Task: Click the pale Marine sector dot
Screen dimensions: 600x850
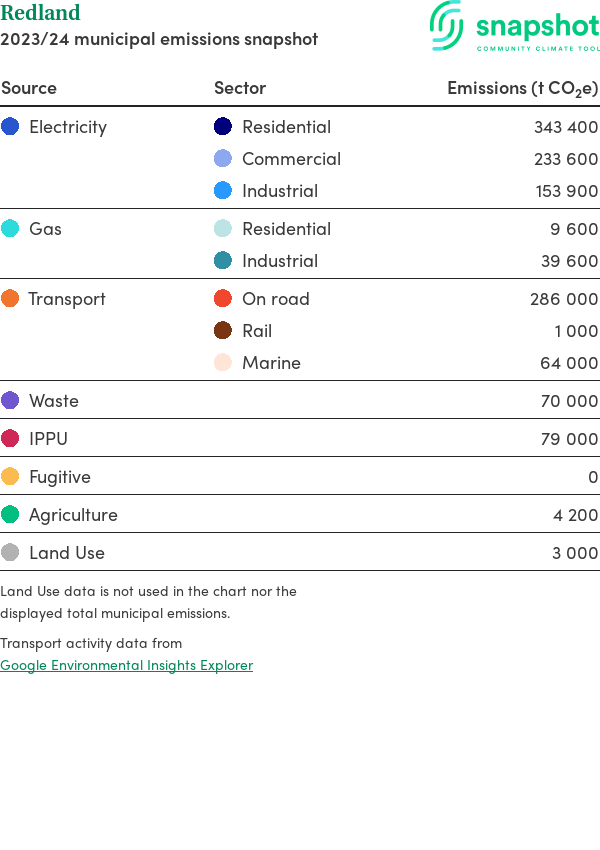Action: [223, 363]
